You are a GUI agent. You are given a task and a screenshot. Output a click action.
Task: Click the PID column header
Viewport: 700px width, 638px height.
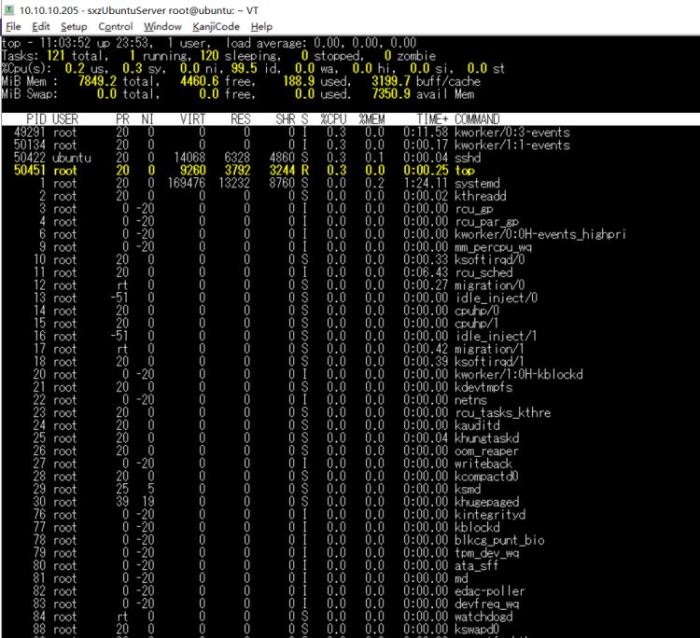[36, 119]
